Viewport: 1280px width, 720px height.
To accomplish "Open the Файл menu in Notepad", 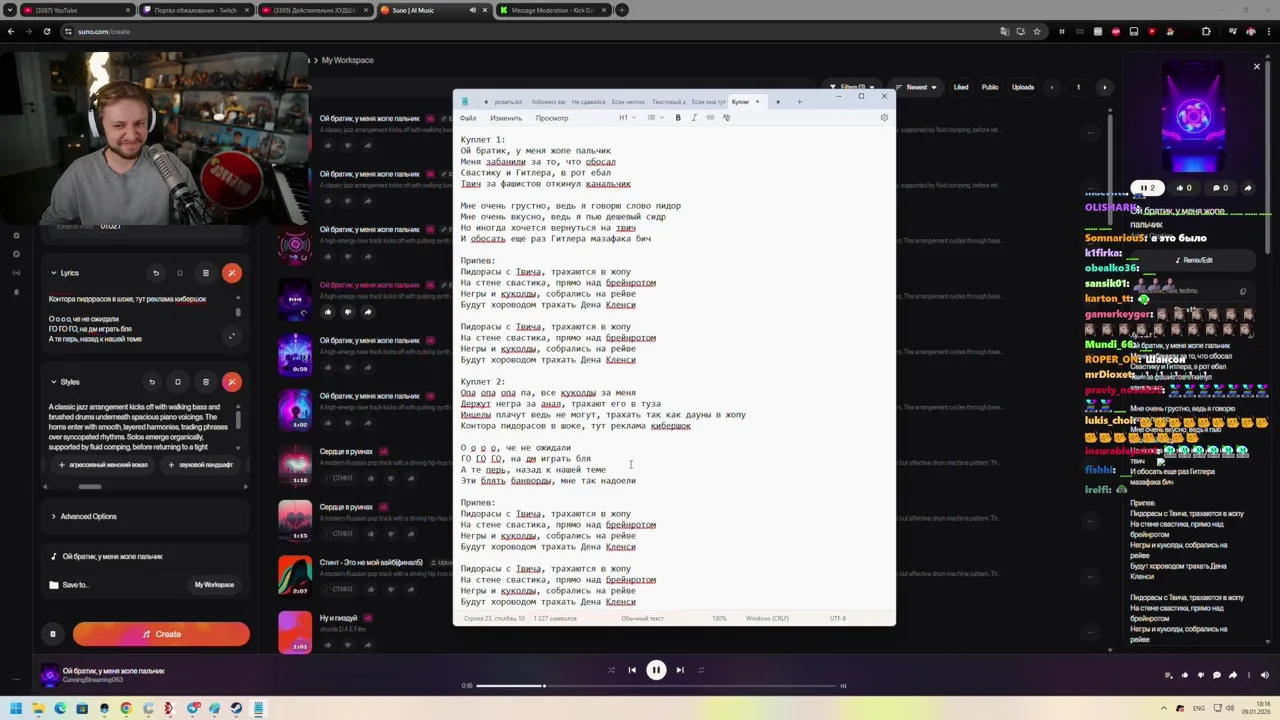I will pyautogui.click(x=468, y=118).
